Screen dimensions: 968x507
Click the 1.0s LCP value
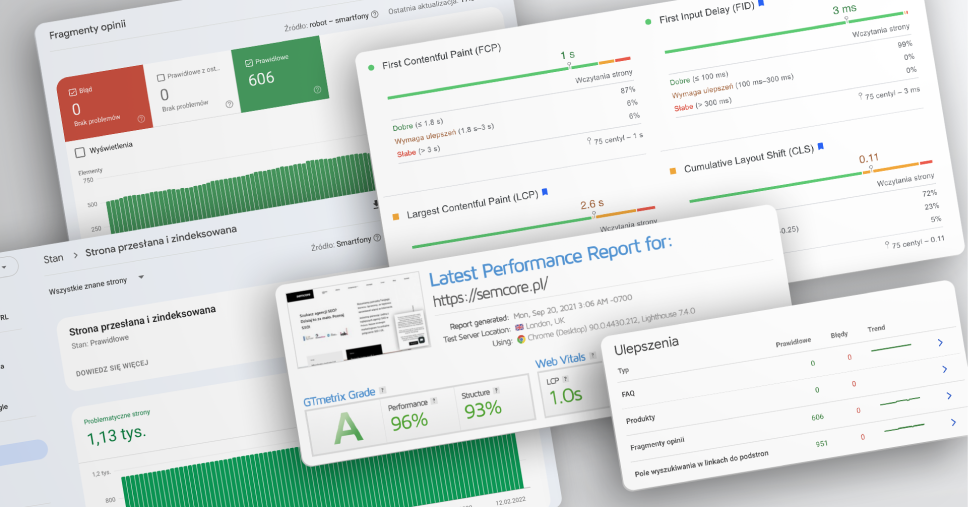pos(565,396)
